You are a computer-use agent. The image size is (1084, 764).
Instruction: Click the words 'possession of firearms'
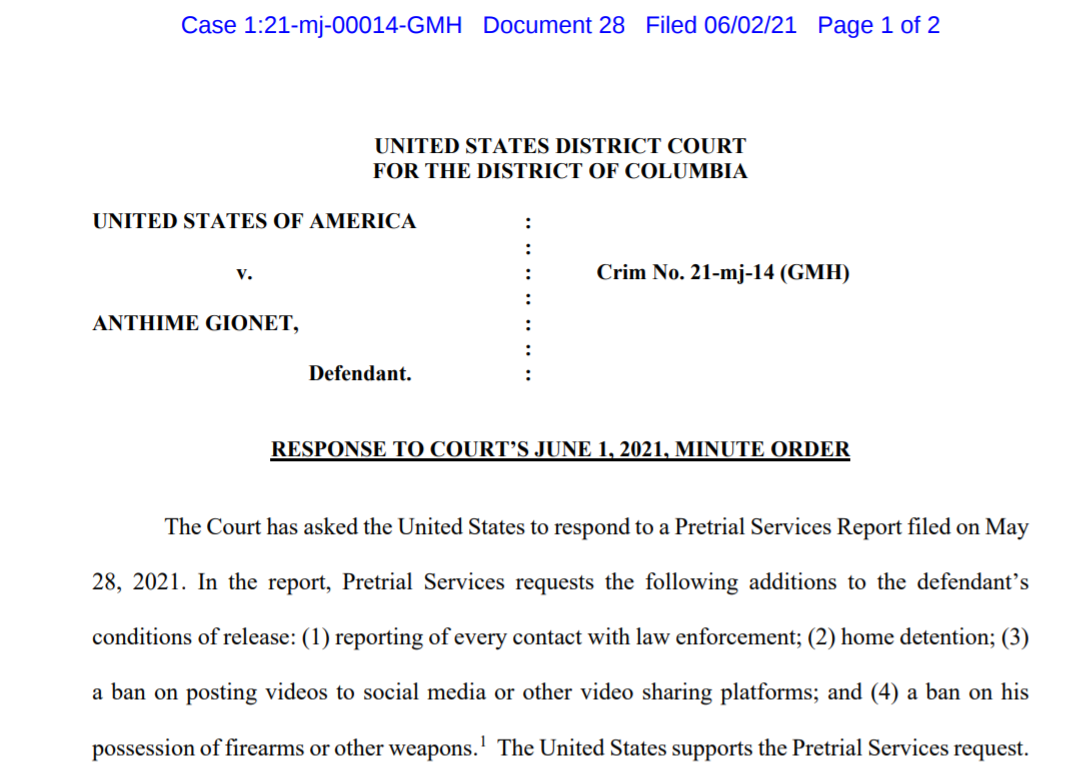coord(198,748)
